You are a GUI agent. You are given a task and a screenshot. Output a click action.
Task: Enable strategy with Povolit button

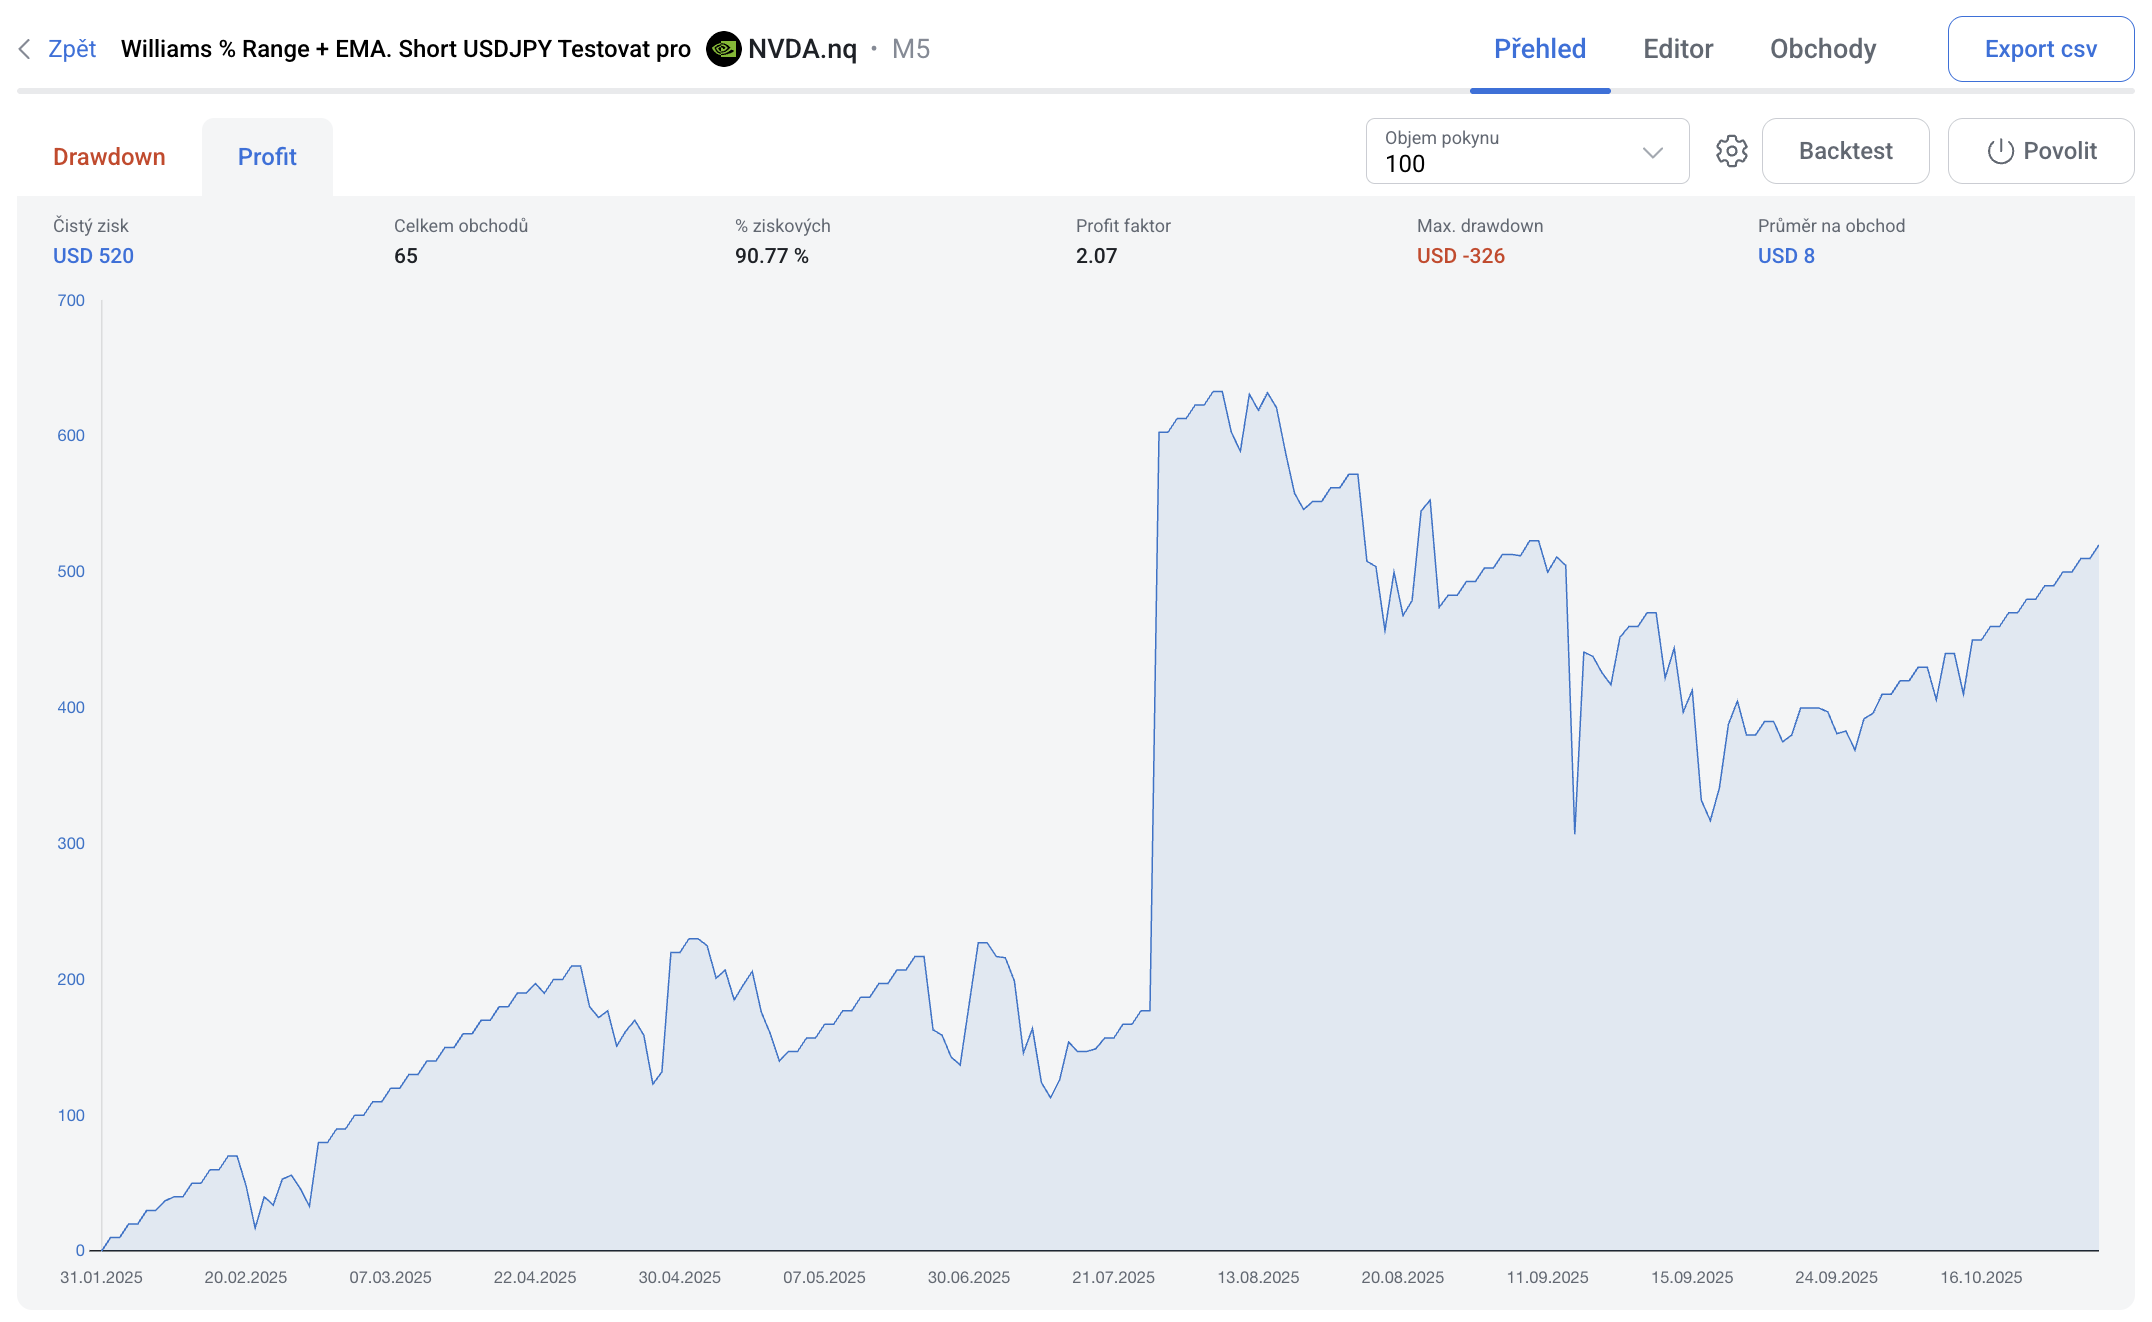[2040, 151]
